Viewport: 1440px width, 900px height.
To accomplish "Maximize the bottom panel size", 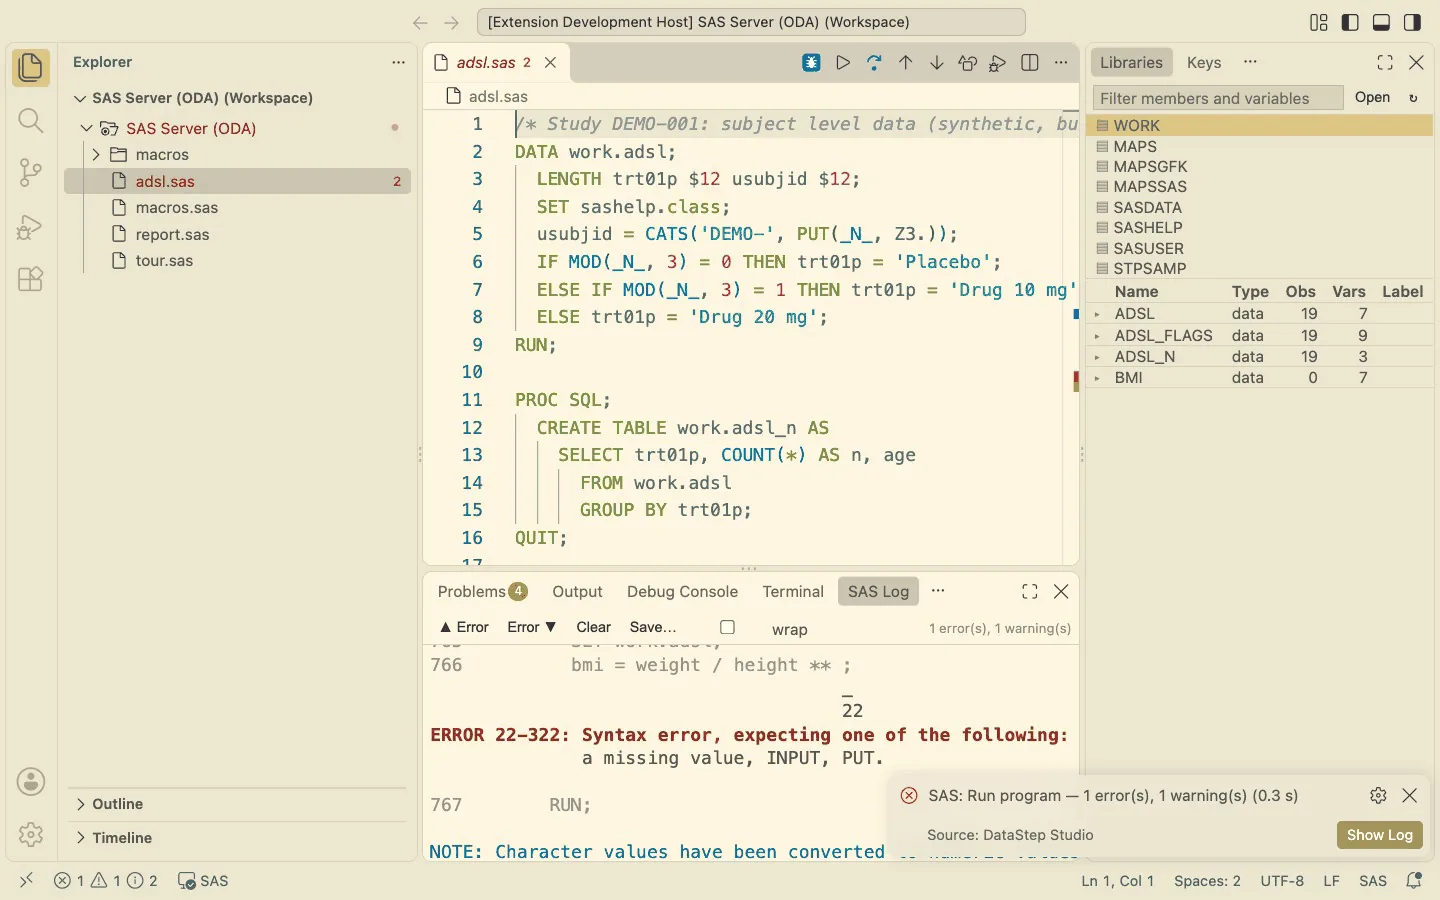I will 1030,592.
